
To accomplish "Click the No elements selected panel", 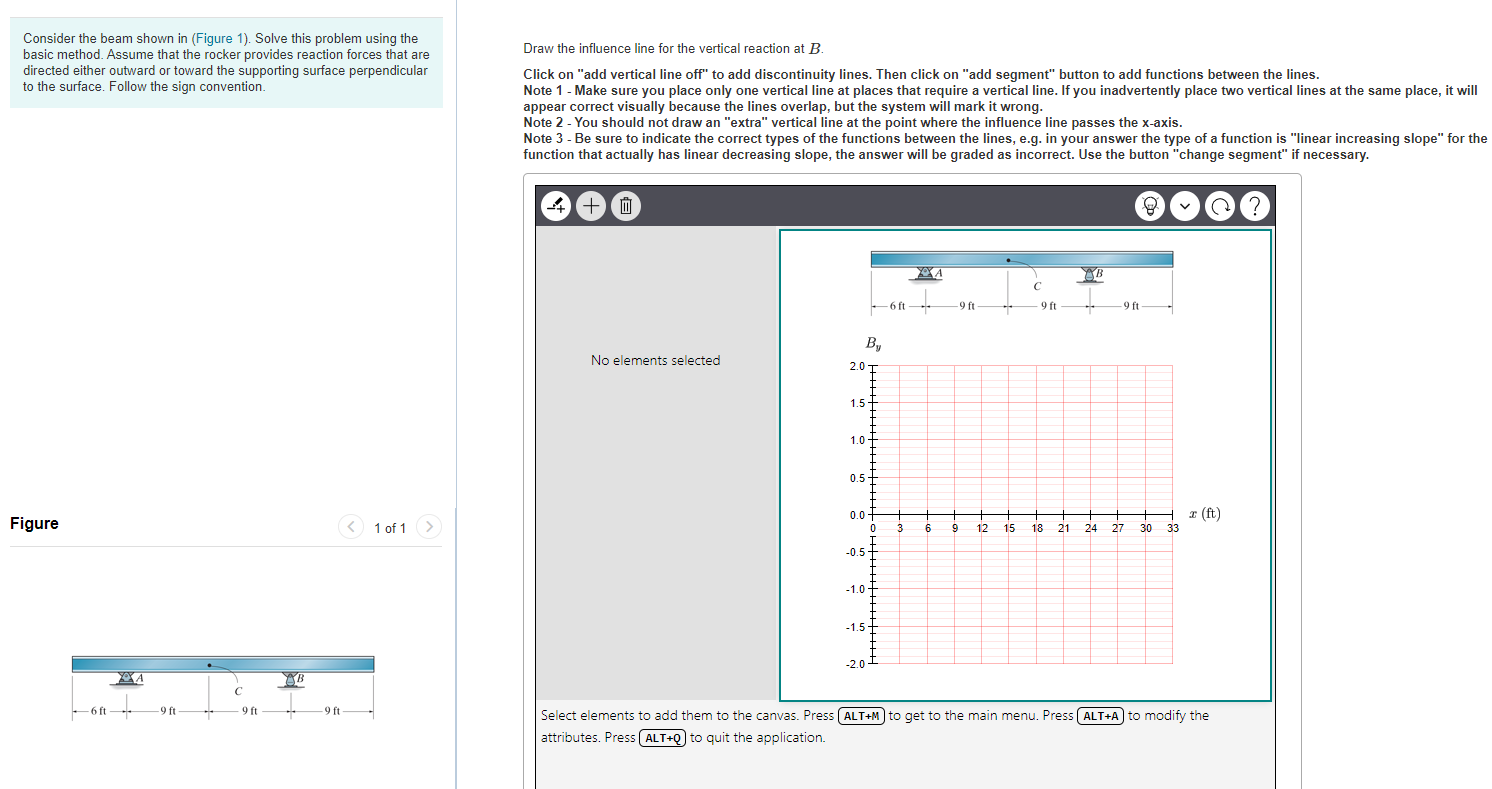I will [655, 360].
